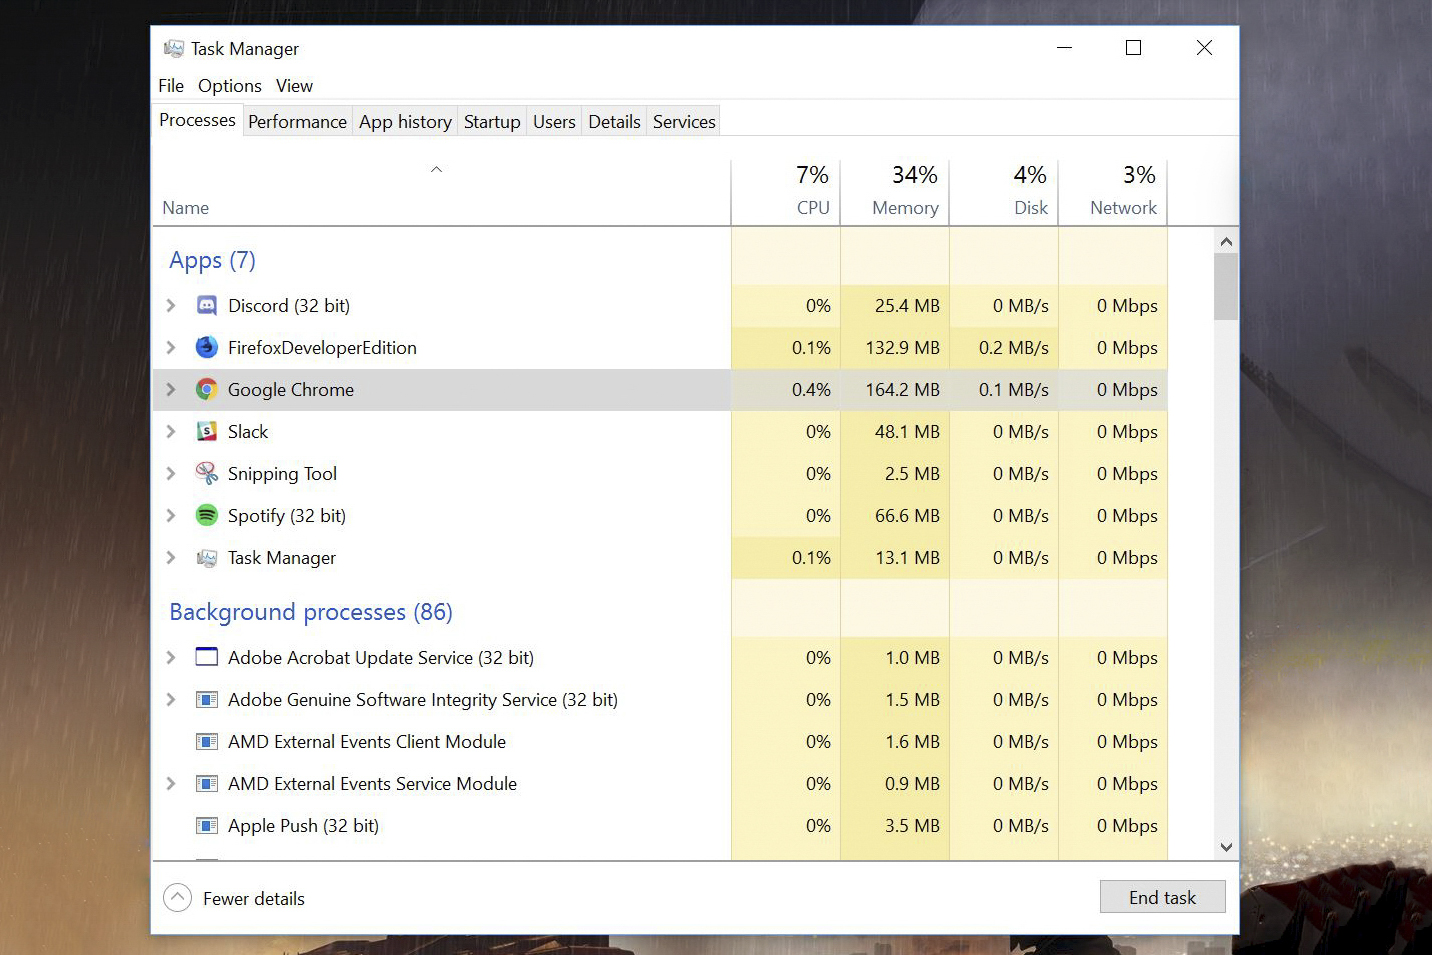Click Snipping Tool's 2.5 MB memory value

point(912,474)
